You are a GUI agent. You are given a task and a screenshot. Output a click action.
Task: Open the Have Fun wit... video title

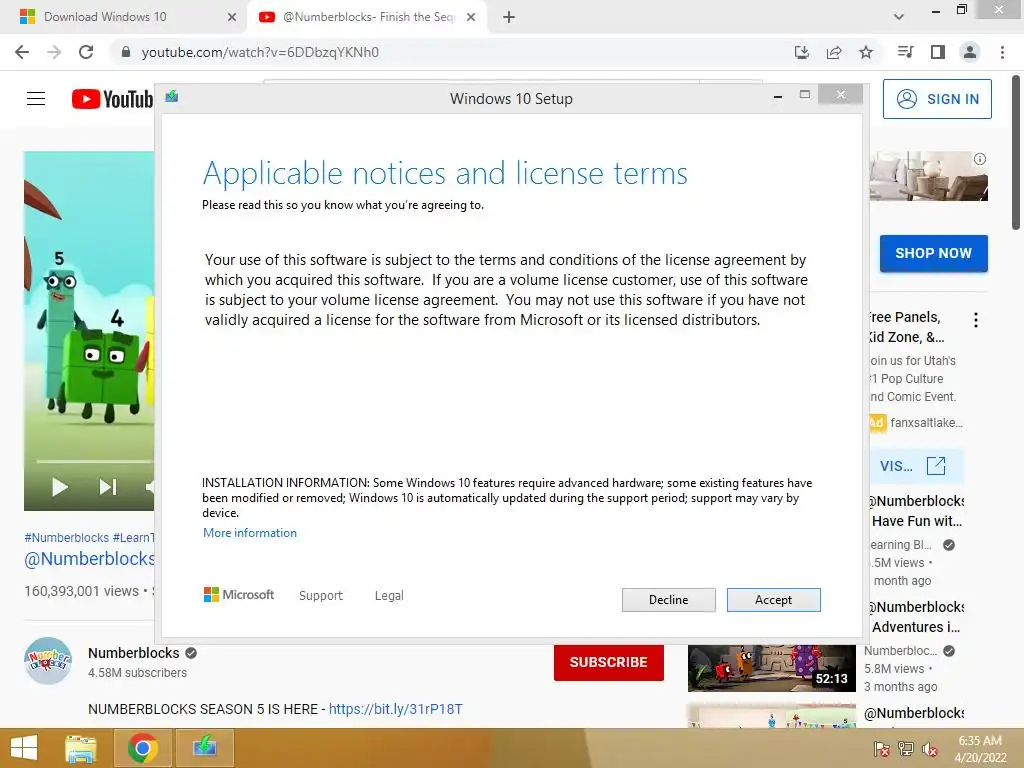917,511
